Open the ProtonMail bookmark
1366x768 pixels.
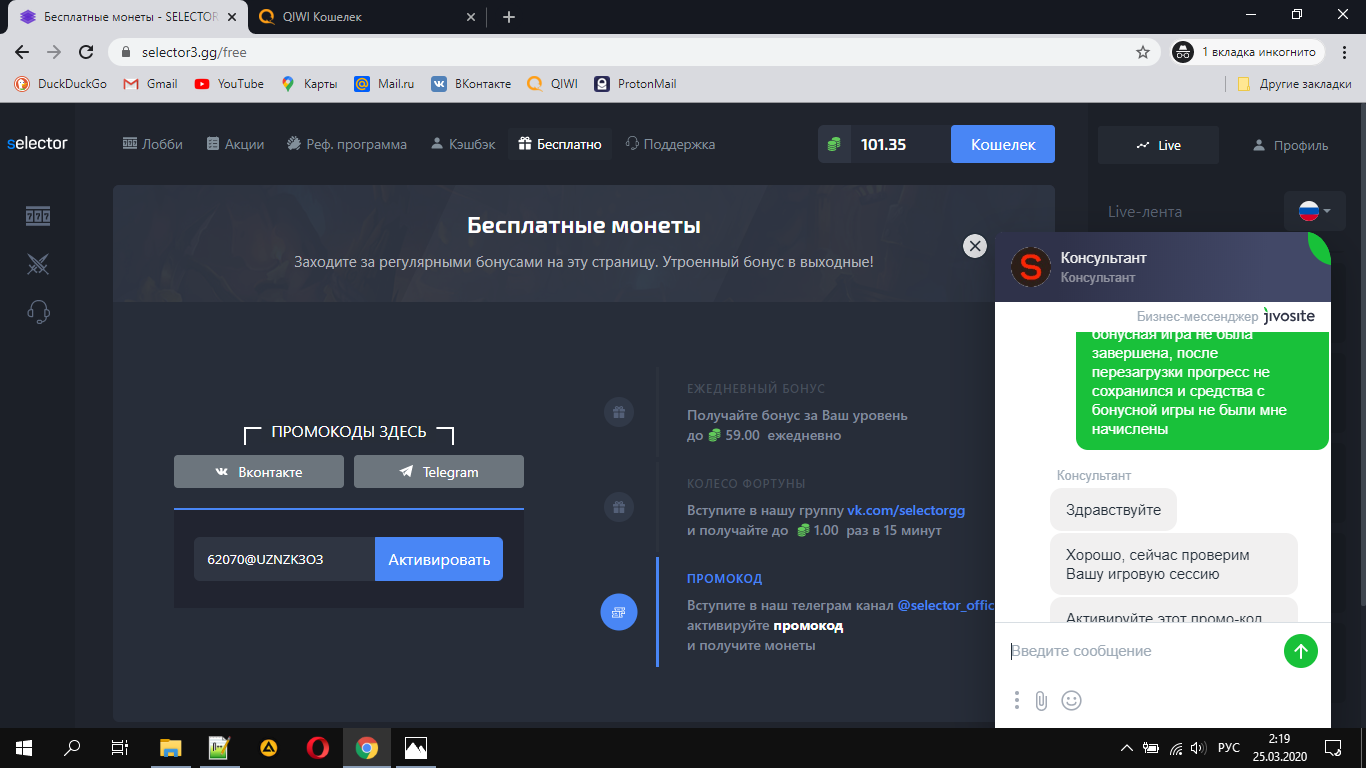pos(635,84)
